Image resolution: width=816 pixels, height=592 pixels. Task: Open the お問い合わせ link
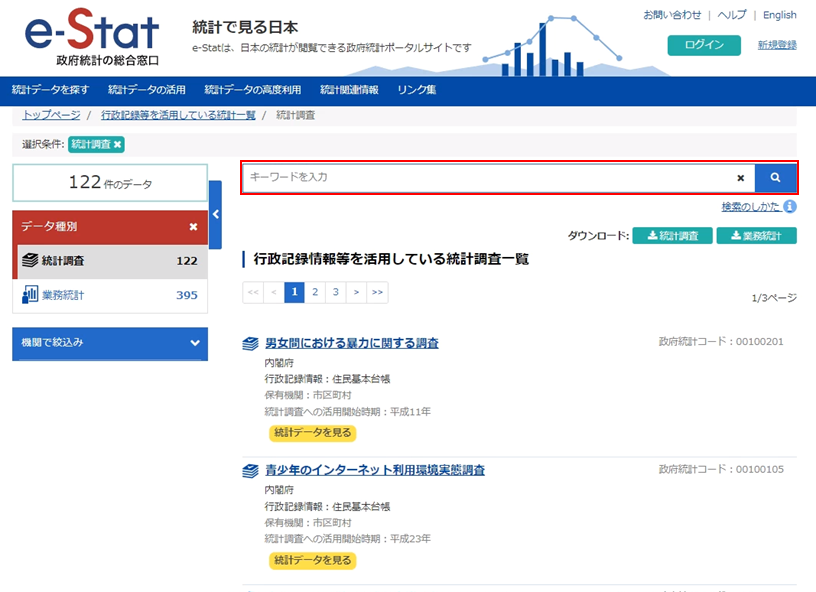[672, 15]
